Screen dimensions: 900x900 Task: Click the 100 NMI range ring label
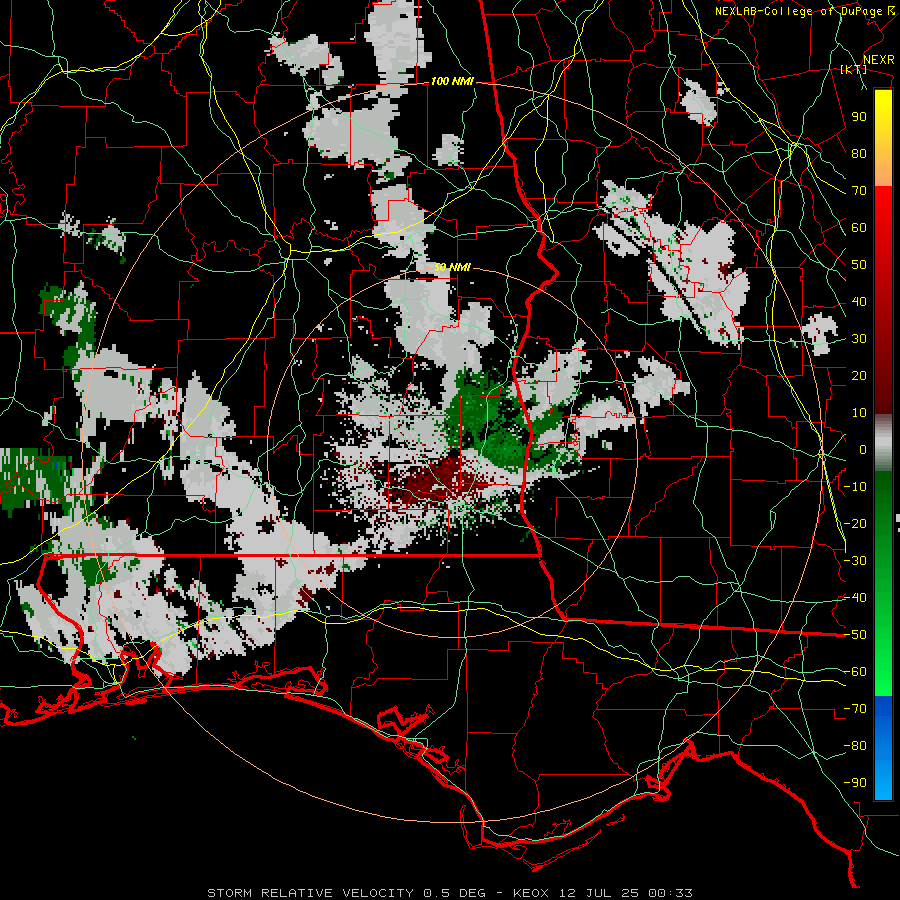[x=452, y=82]
